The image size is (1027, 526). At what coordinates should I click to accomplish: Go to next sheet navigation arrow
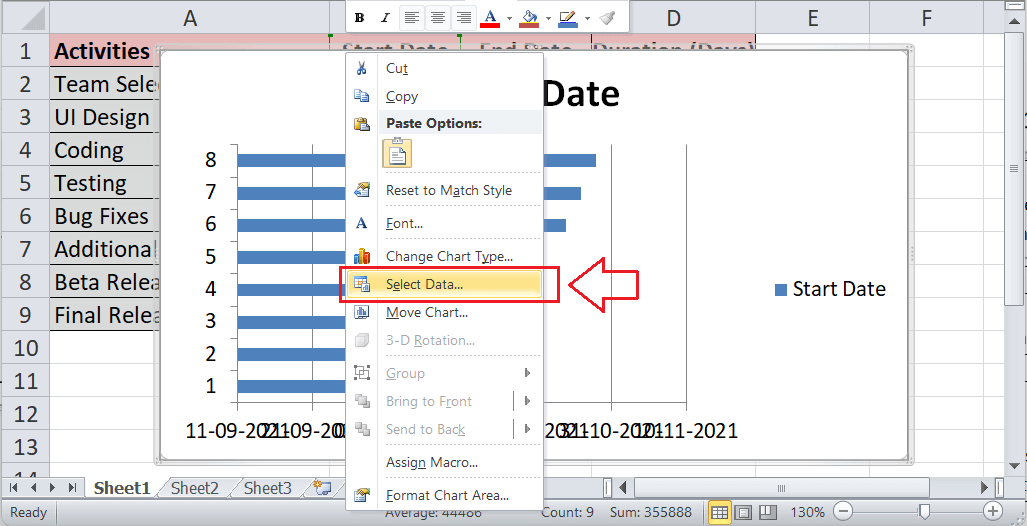pos(52,488)
